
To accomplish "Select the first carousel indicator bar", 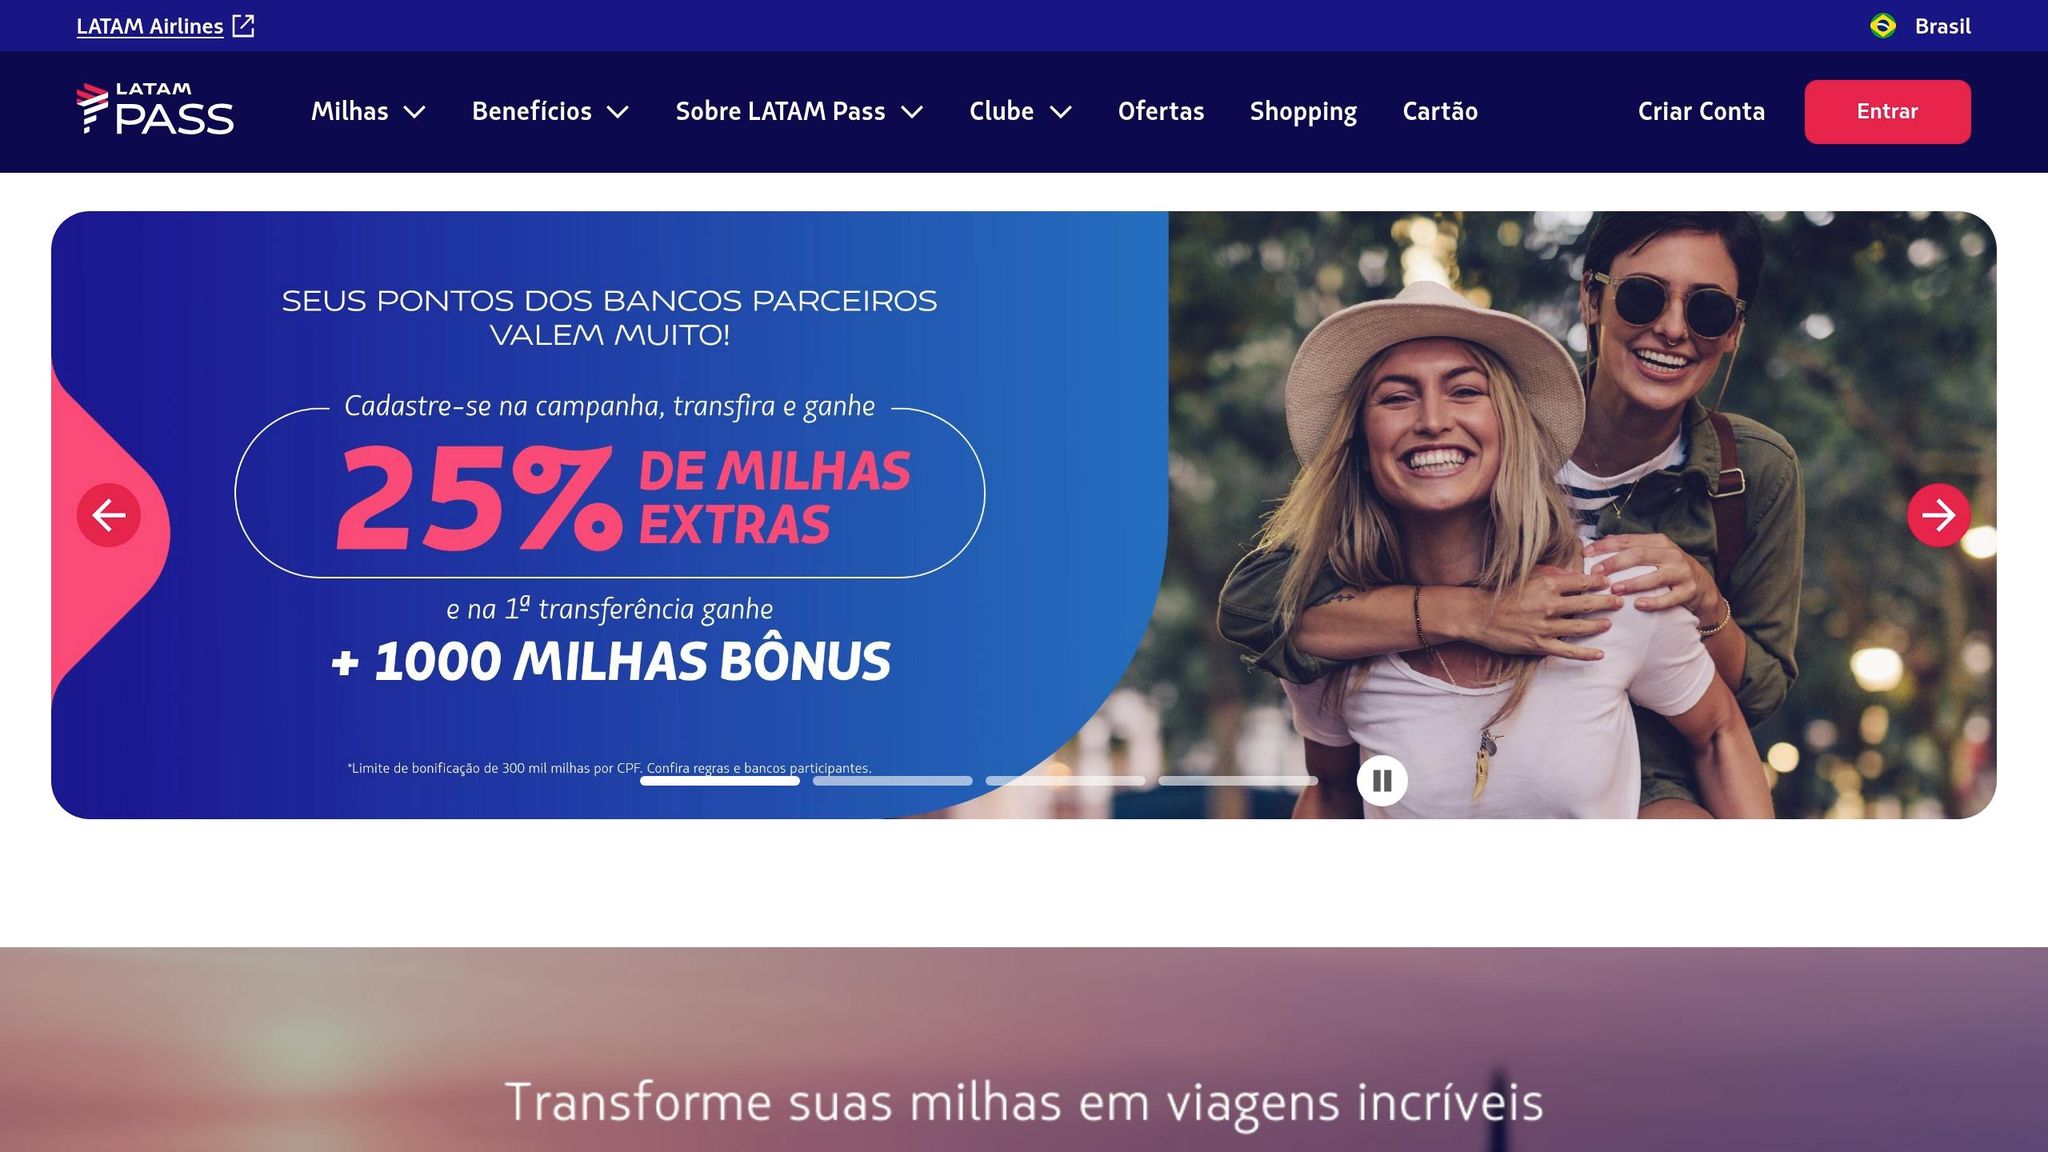I will point(720,781).
